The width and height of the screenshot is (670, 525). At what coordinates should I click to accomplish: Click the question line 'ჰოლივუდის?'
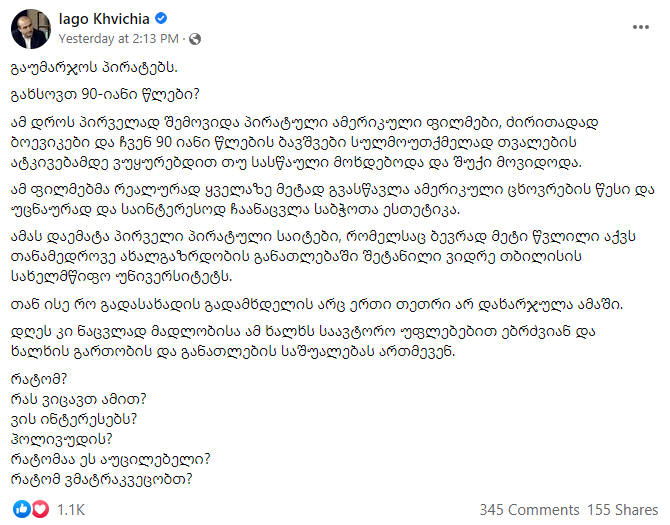click(62, 439)
